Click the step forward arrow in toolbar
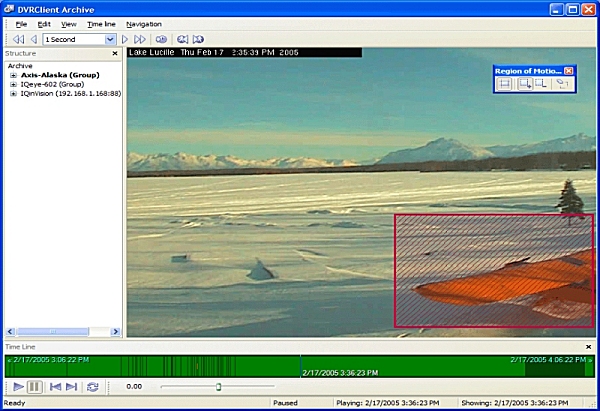 pos(125,39)
